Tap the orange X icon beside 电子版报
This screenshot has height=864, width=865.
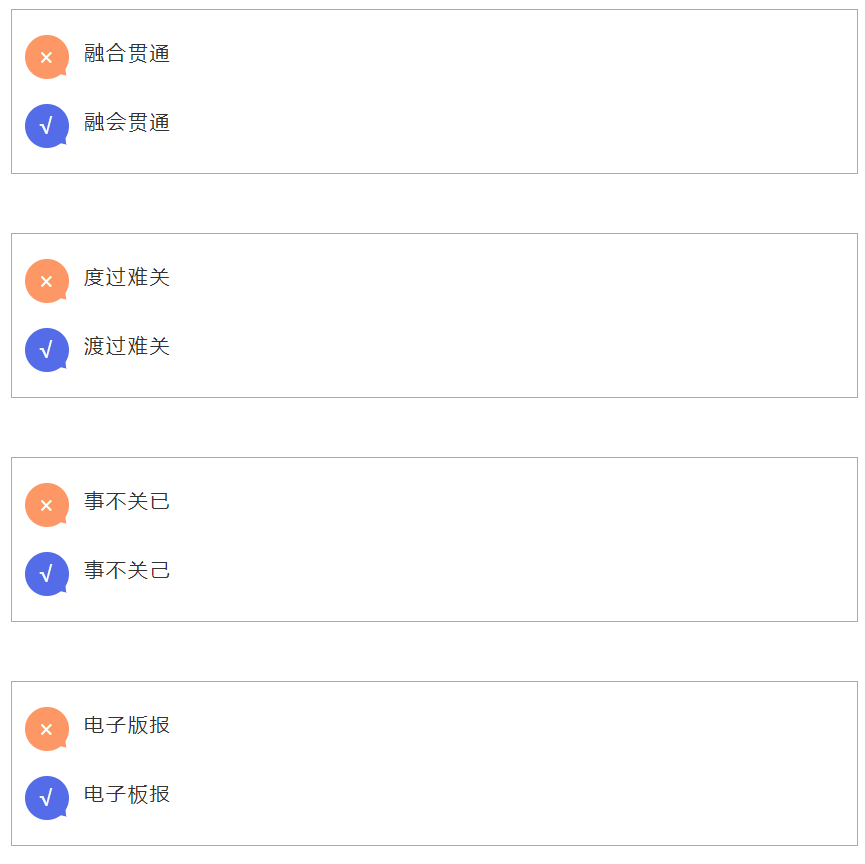pyautogui.click(x=46, y=729)
